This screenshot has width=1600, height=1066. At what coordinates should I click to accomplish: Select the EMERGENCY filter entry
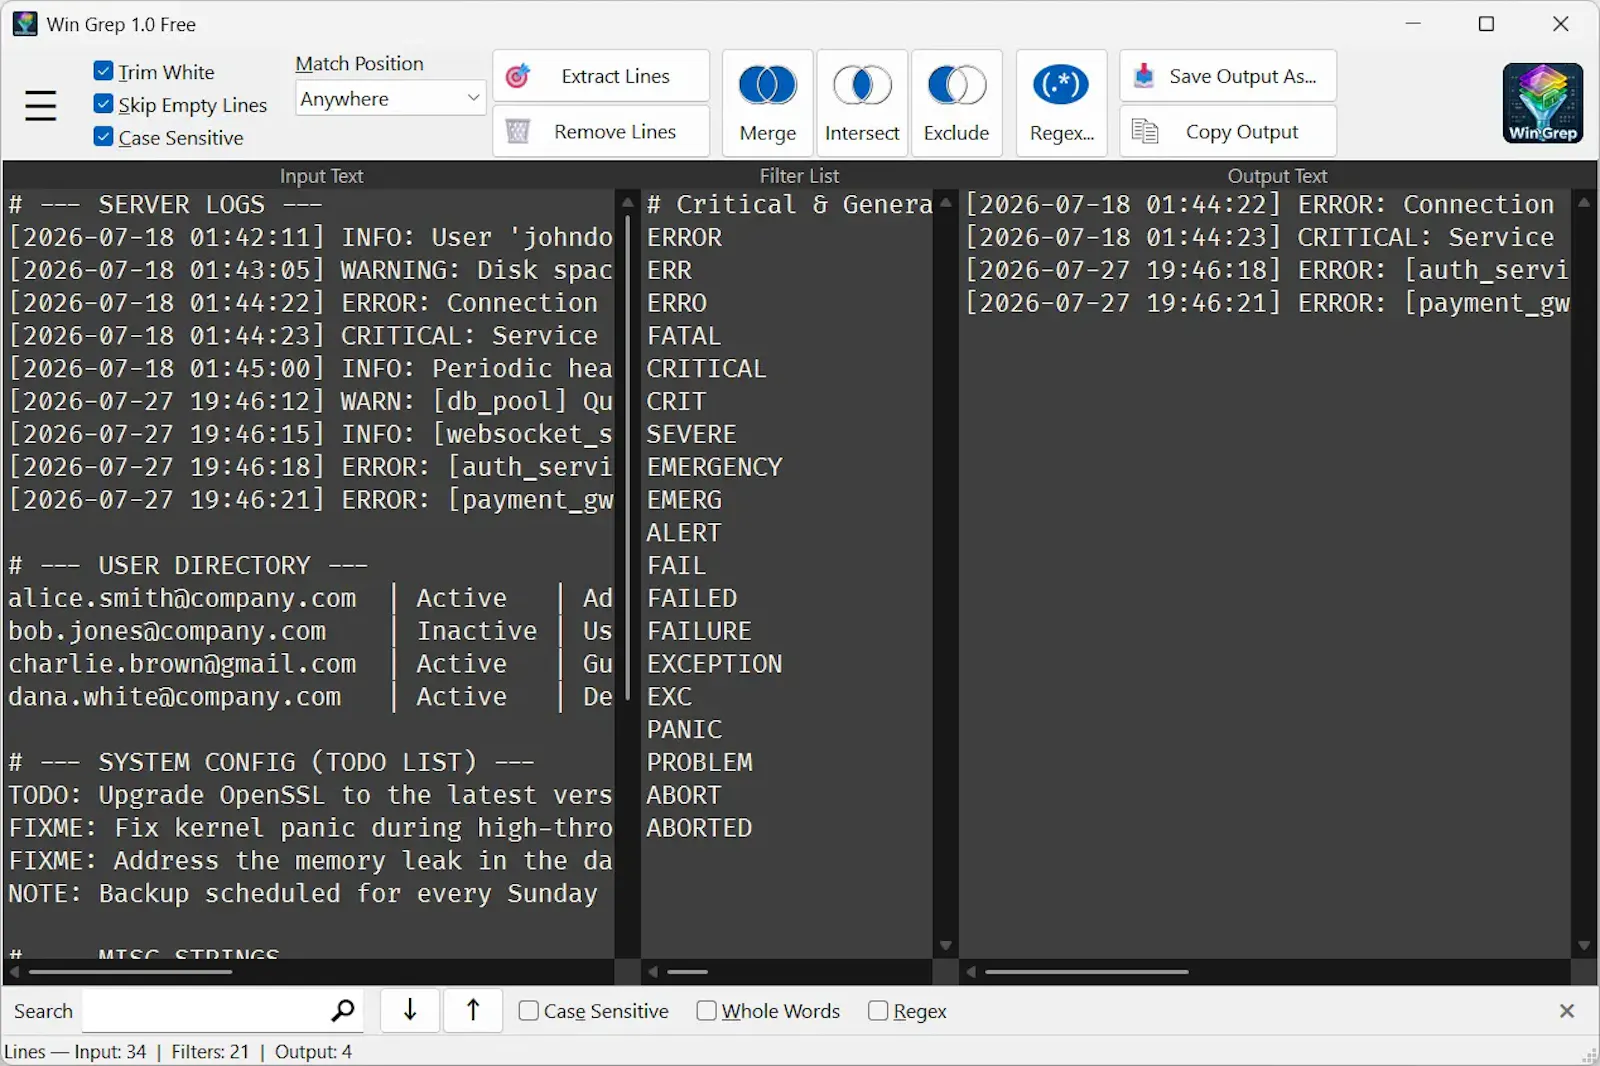(714, 467)
